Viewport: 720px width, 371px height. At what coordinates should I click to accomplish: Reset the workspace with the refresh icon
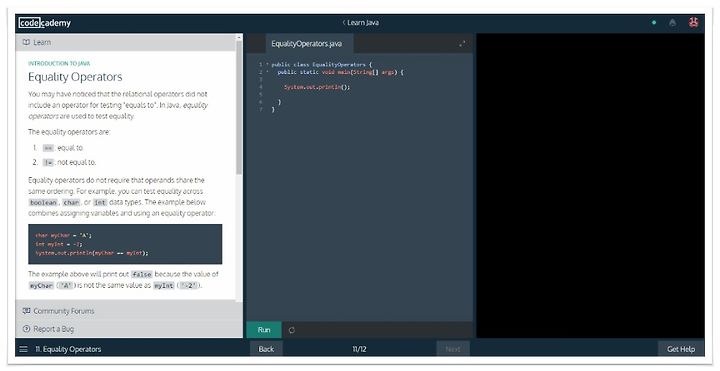[x=292, y=330]
